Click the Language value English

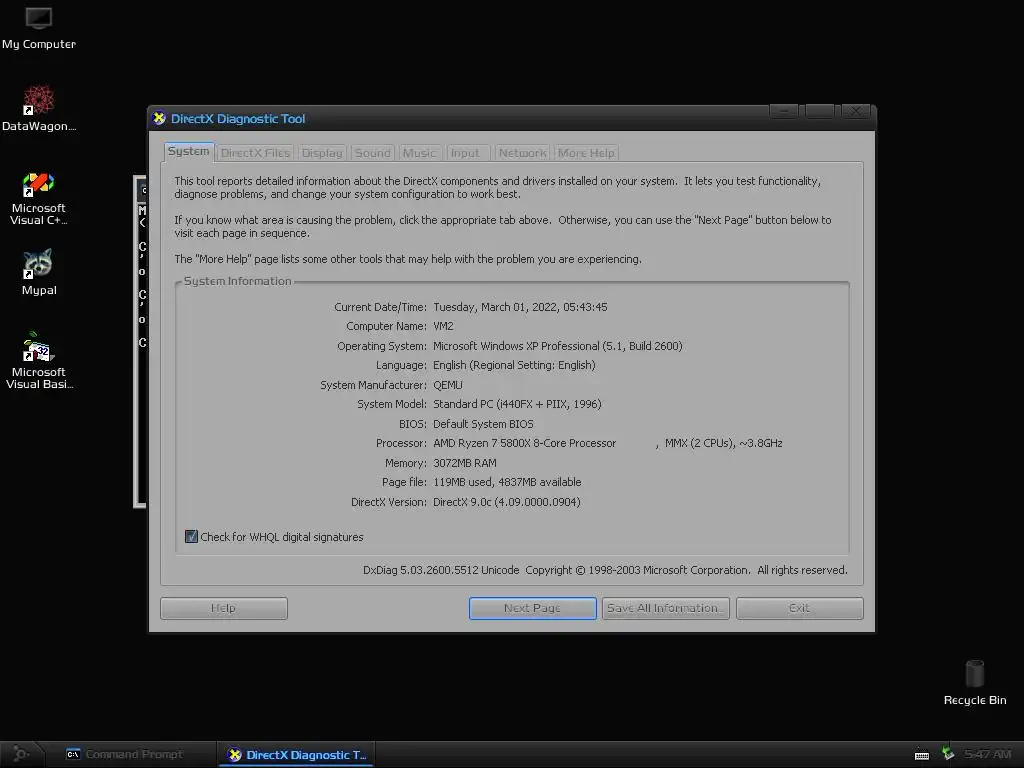coord(514,366)
